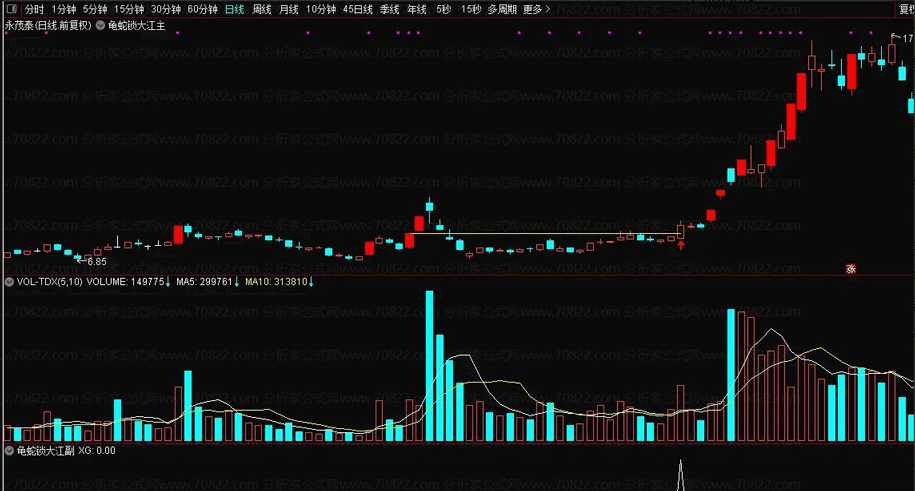Switch to the 分时 tab
The image size is (915, 491).
click(35, 9)
